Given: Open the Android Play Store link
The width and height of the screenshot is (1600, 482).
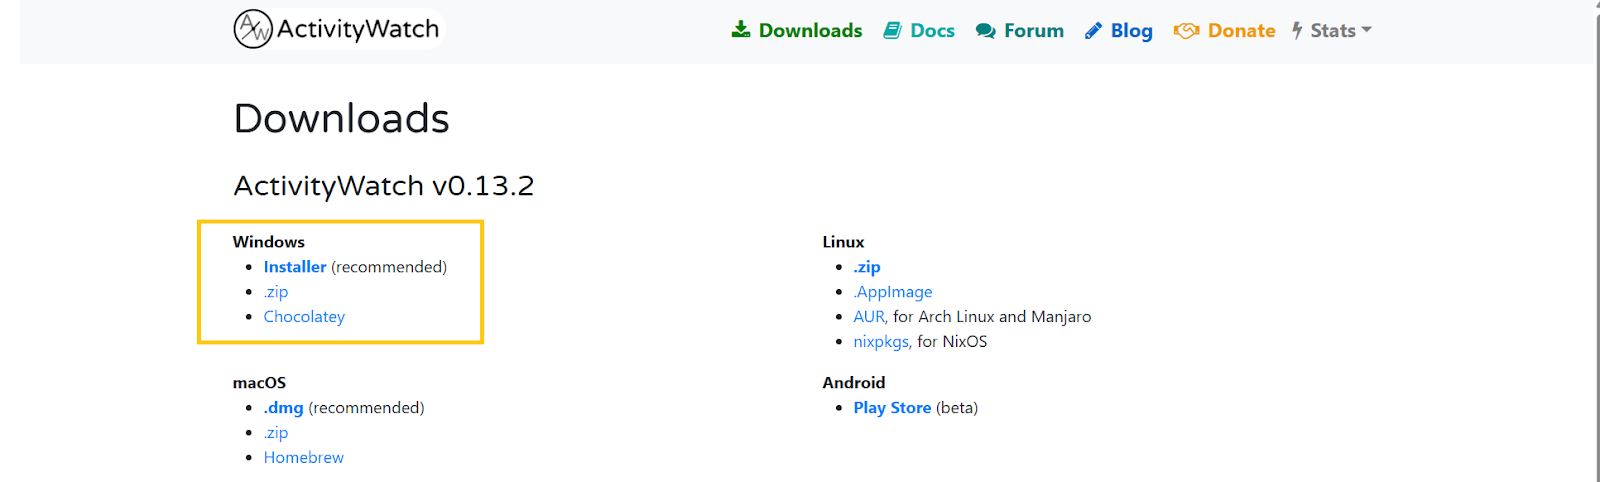Looking at the screenshot, I should pos(892,408).
